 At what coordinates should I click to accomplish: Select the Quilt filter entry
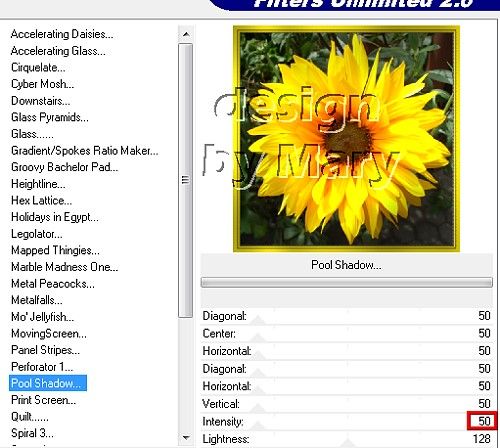click(30, 416)
